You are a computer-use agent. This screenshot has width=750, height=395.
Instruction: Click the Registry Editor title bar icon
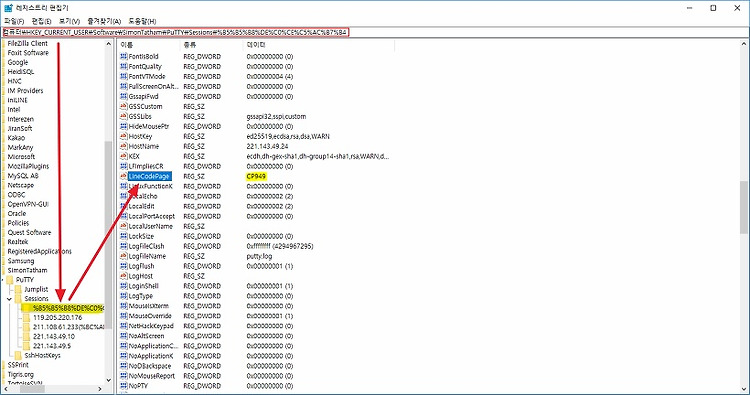8,8
